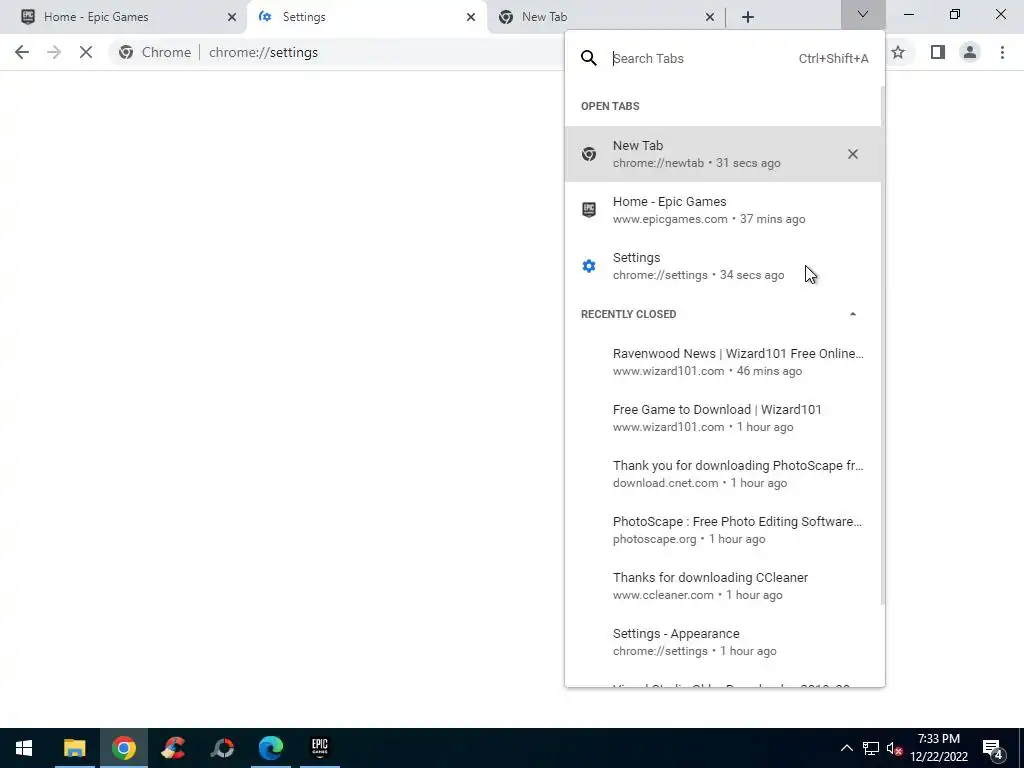Viewport: 1024px width, 768px height.
Task: Collapse the Recently Closed section
Action: click(x=852, y=314)
